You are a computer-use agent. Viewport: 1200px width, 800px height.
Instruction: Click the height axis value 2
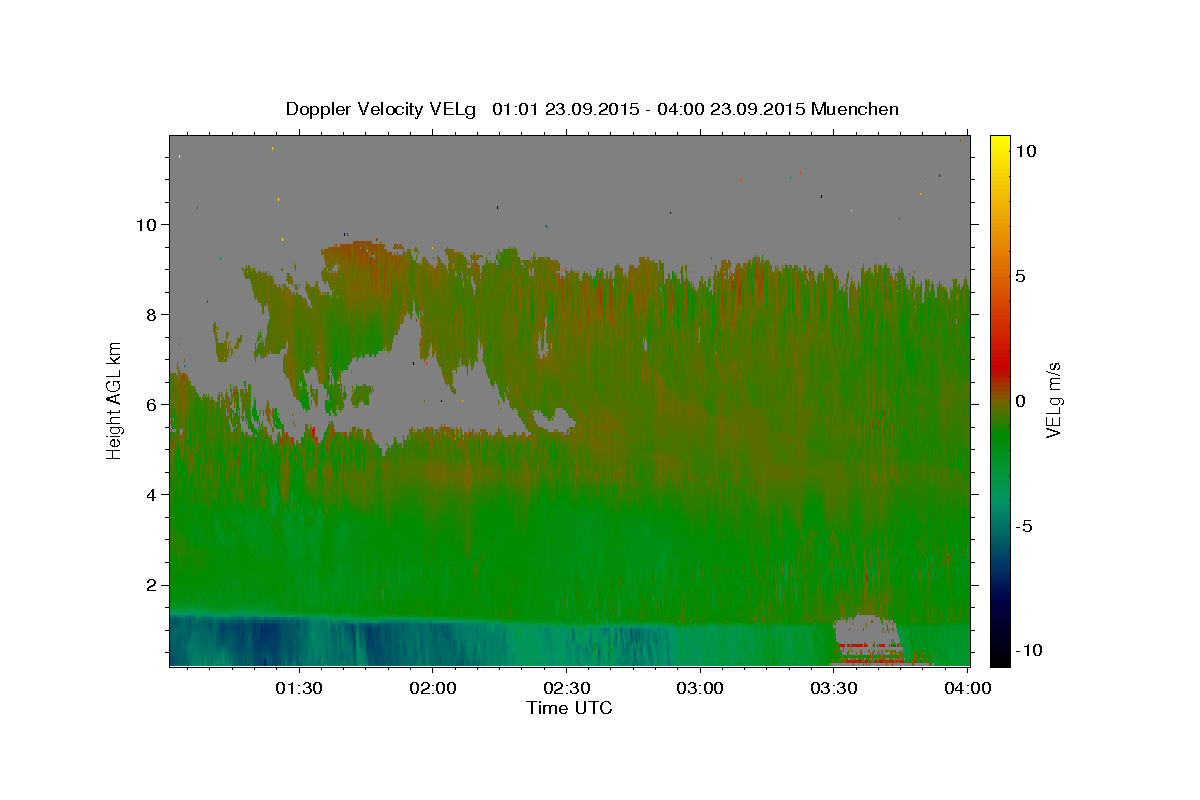pos(150,585)
